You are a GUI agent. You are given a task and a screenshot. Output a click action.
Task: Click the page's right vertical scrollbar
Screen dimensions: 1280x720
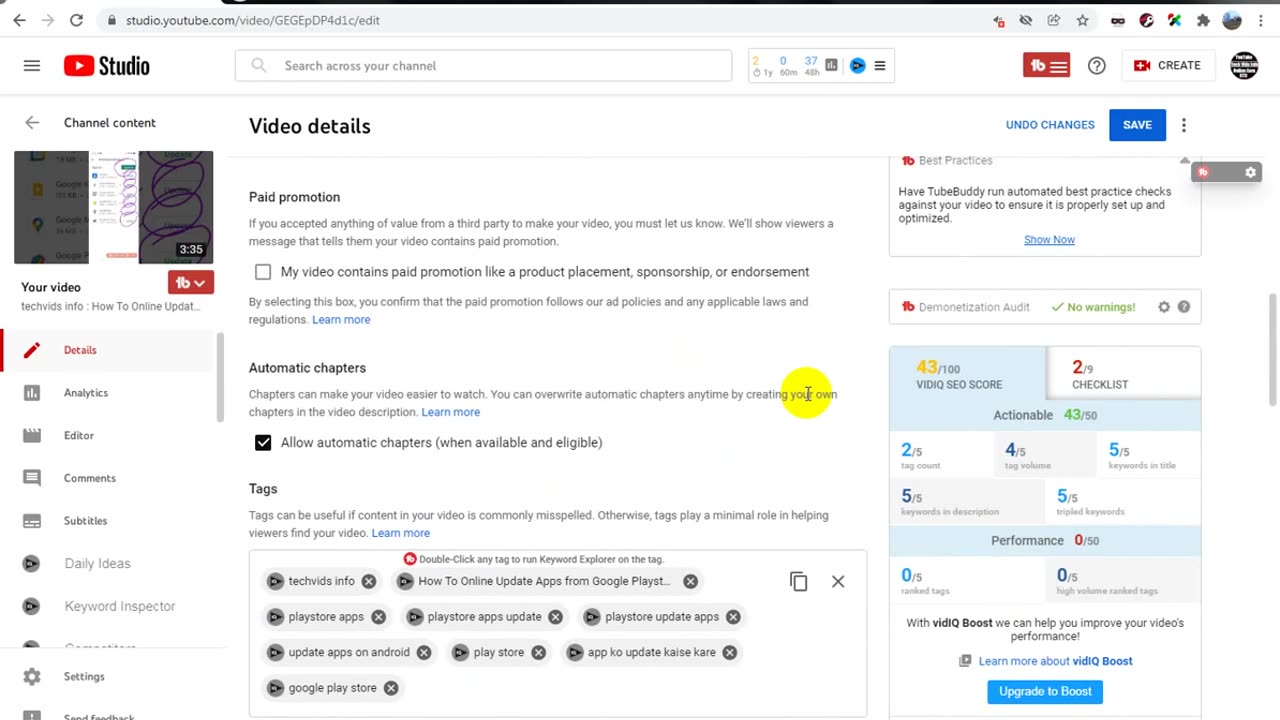tap(1272, 350)
